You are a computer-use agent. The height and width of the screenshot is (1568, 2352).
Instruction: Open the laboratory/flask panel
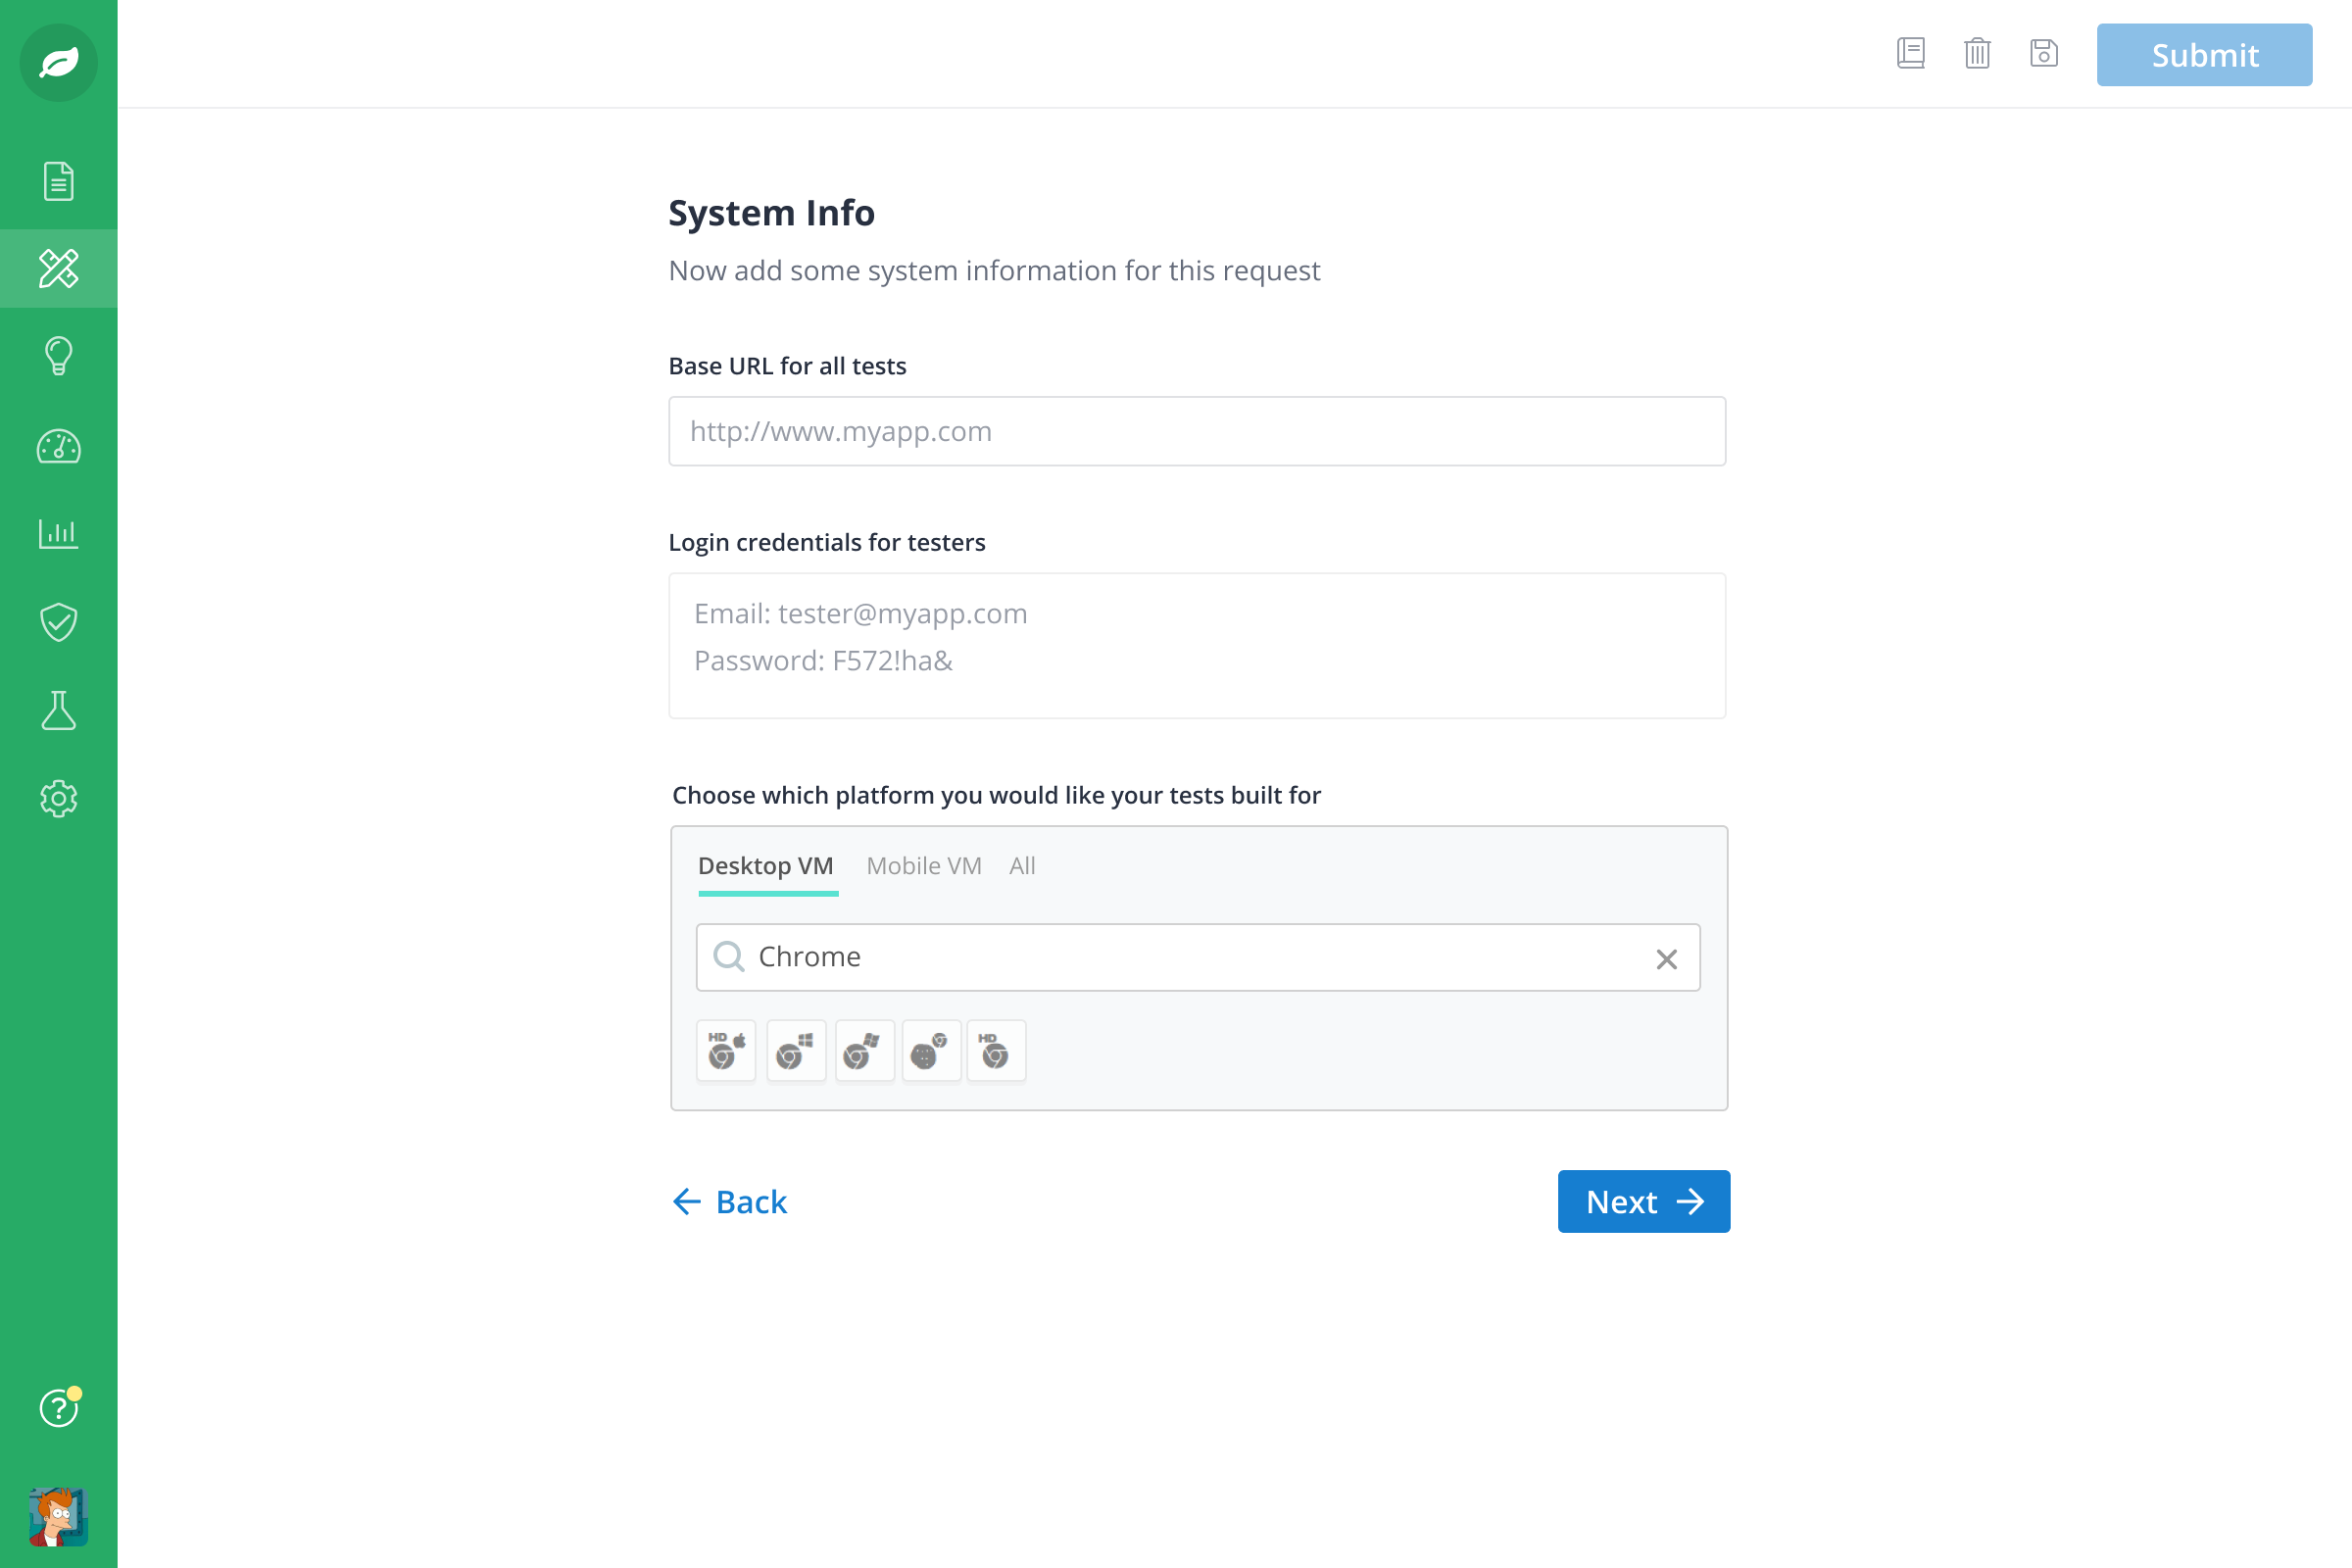click(58, 710)
